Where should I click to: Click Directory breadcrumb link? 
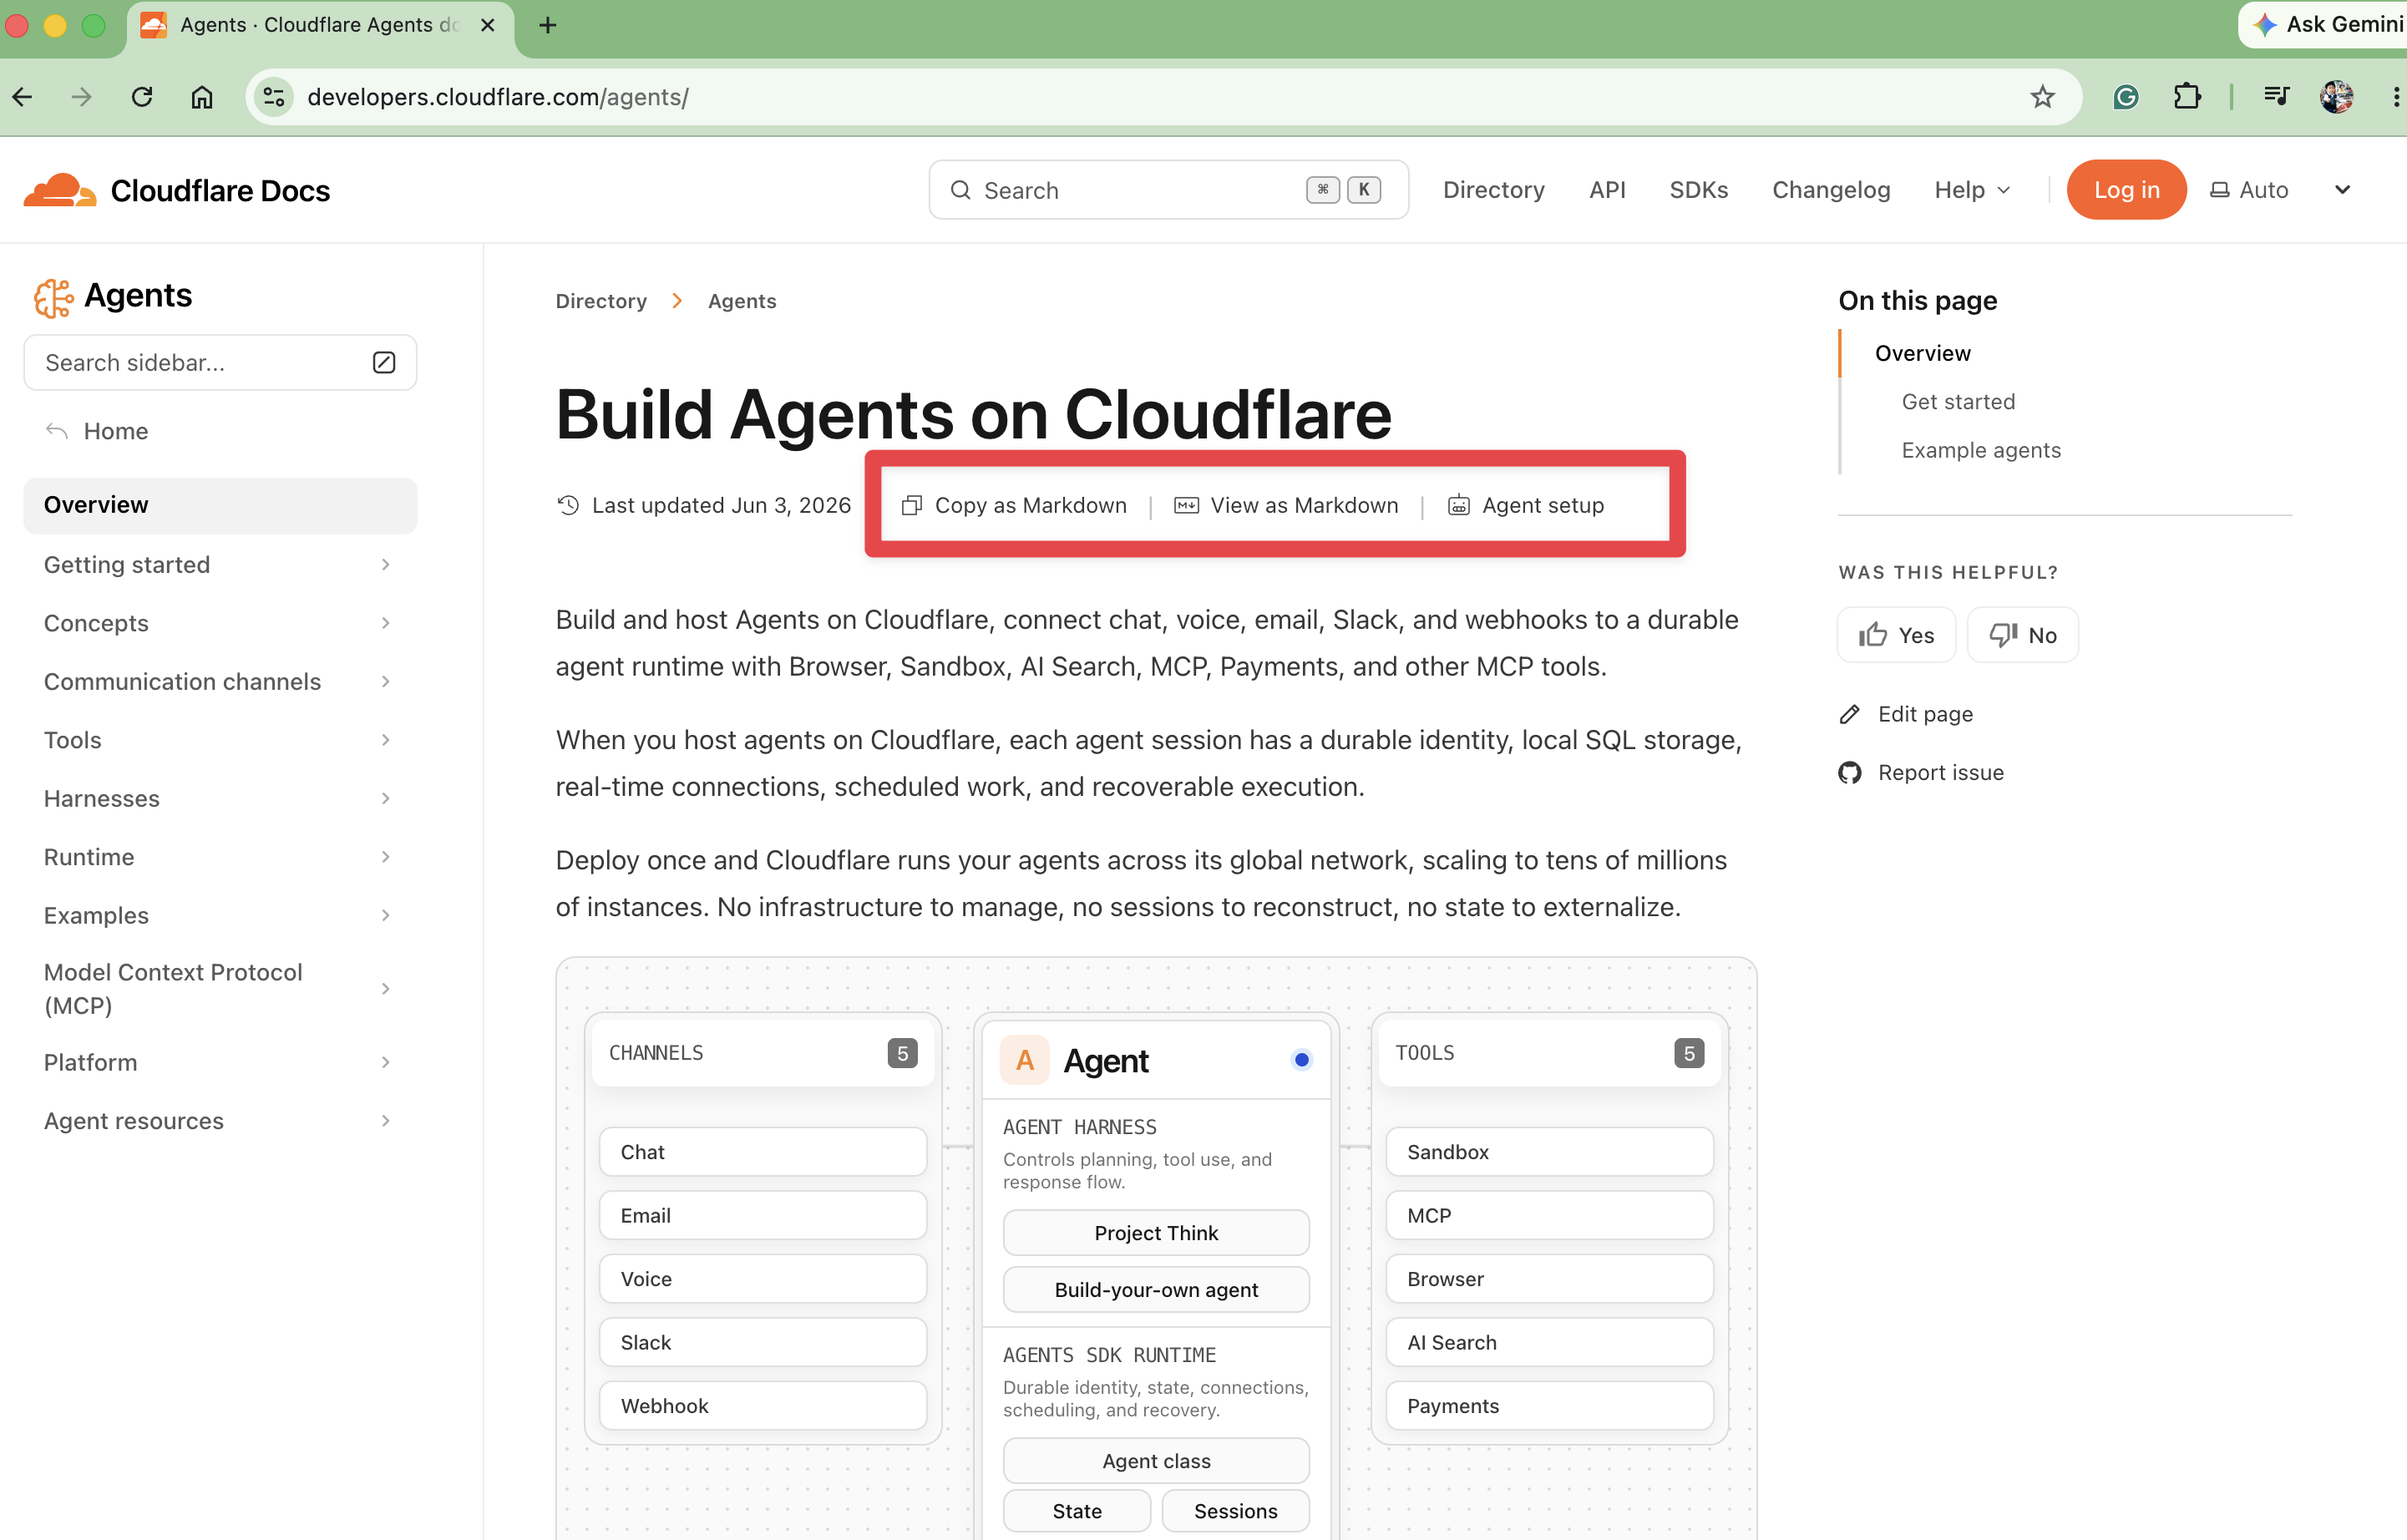[x=601, y=301]
